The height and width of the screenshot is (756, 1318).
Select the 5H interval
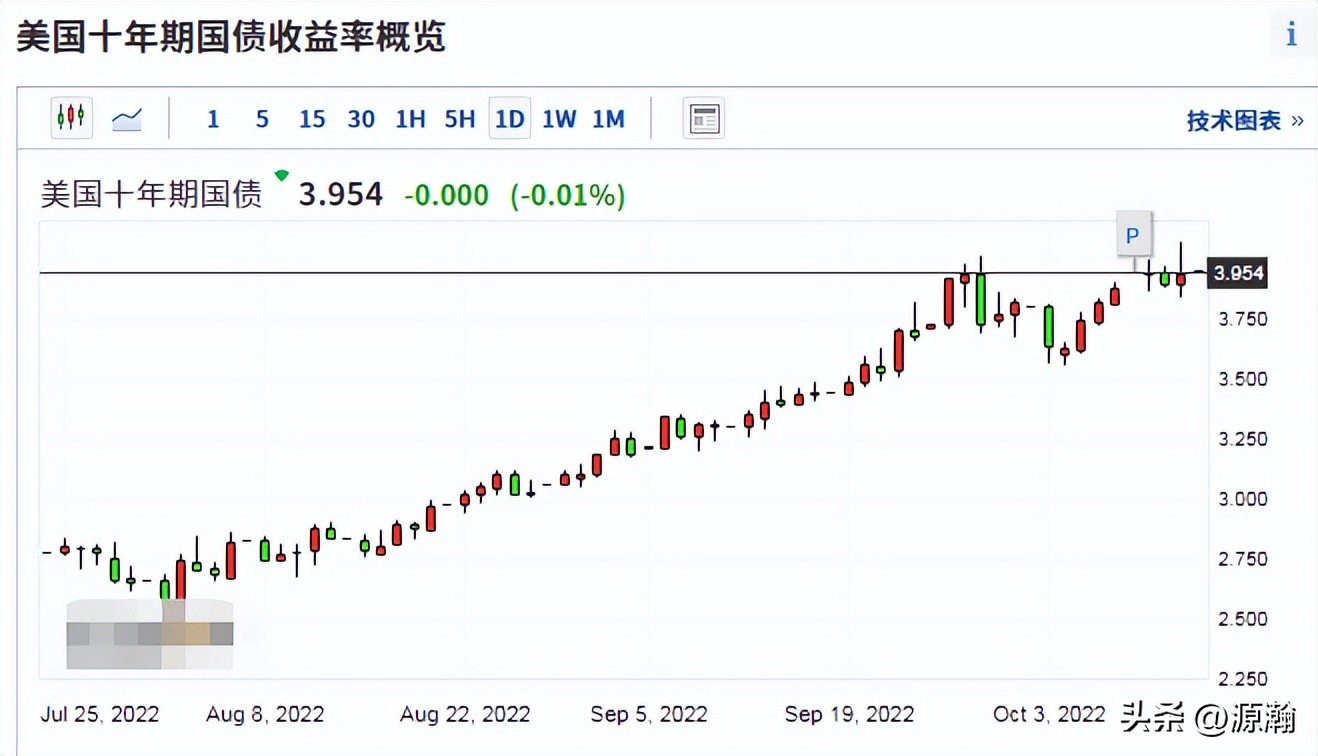point(460,119)
